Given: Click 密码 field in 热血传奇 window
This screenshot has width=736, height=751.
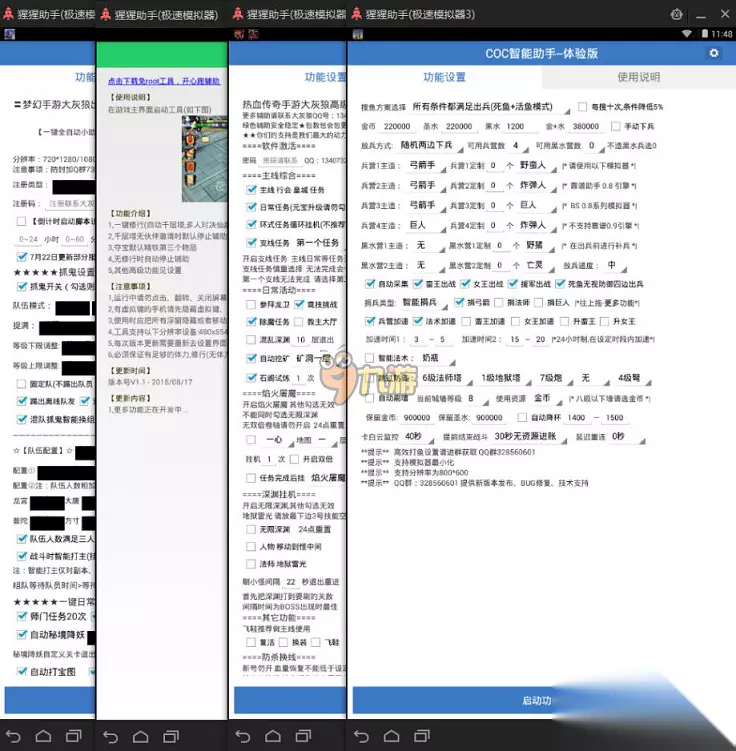Looking at the screenshot, I should (x=280, y=160).
